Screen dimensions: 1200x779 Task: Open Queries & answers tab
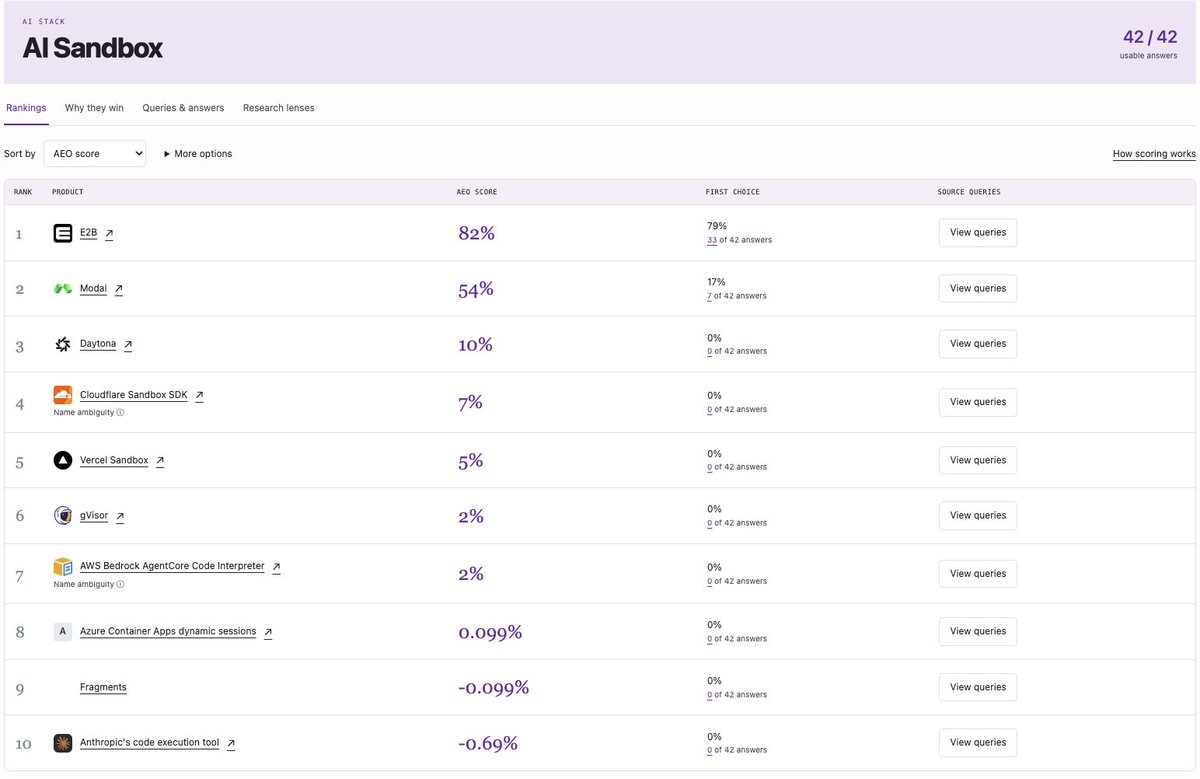point(183,108)
